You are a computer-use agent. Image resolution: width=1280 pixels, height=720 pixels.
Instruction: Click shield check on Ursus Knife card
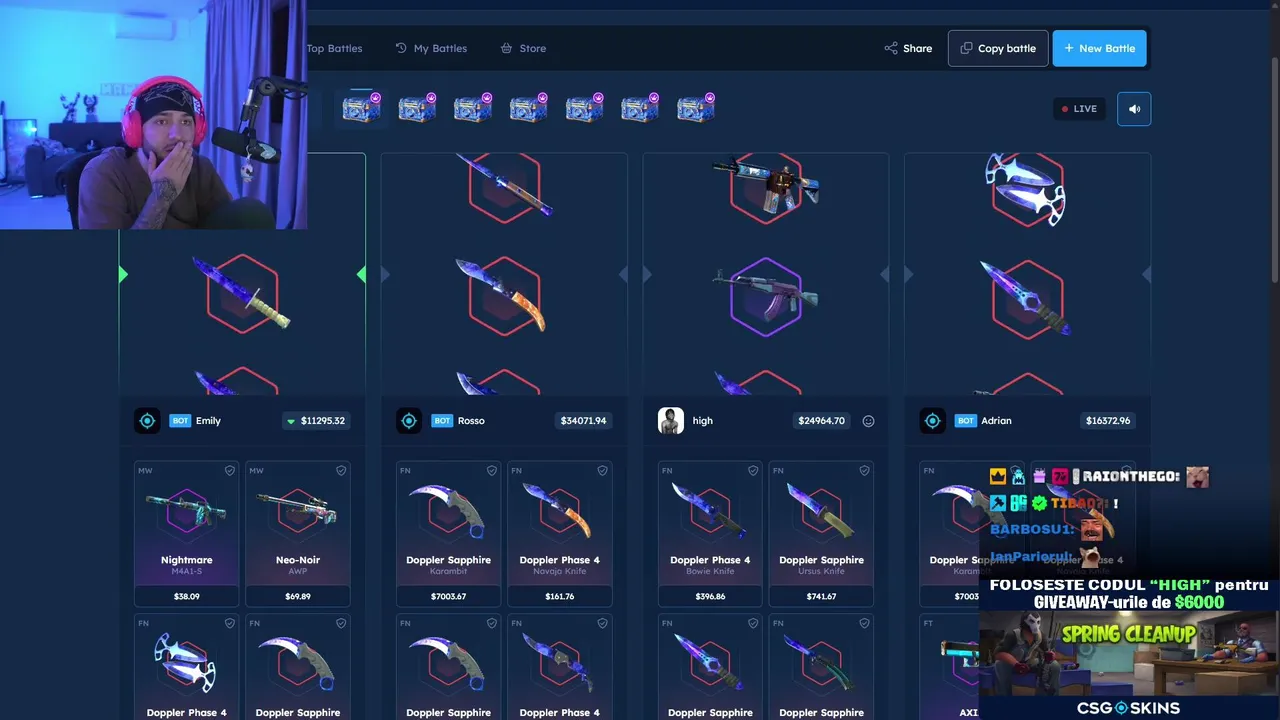point(864,471)
